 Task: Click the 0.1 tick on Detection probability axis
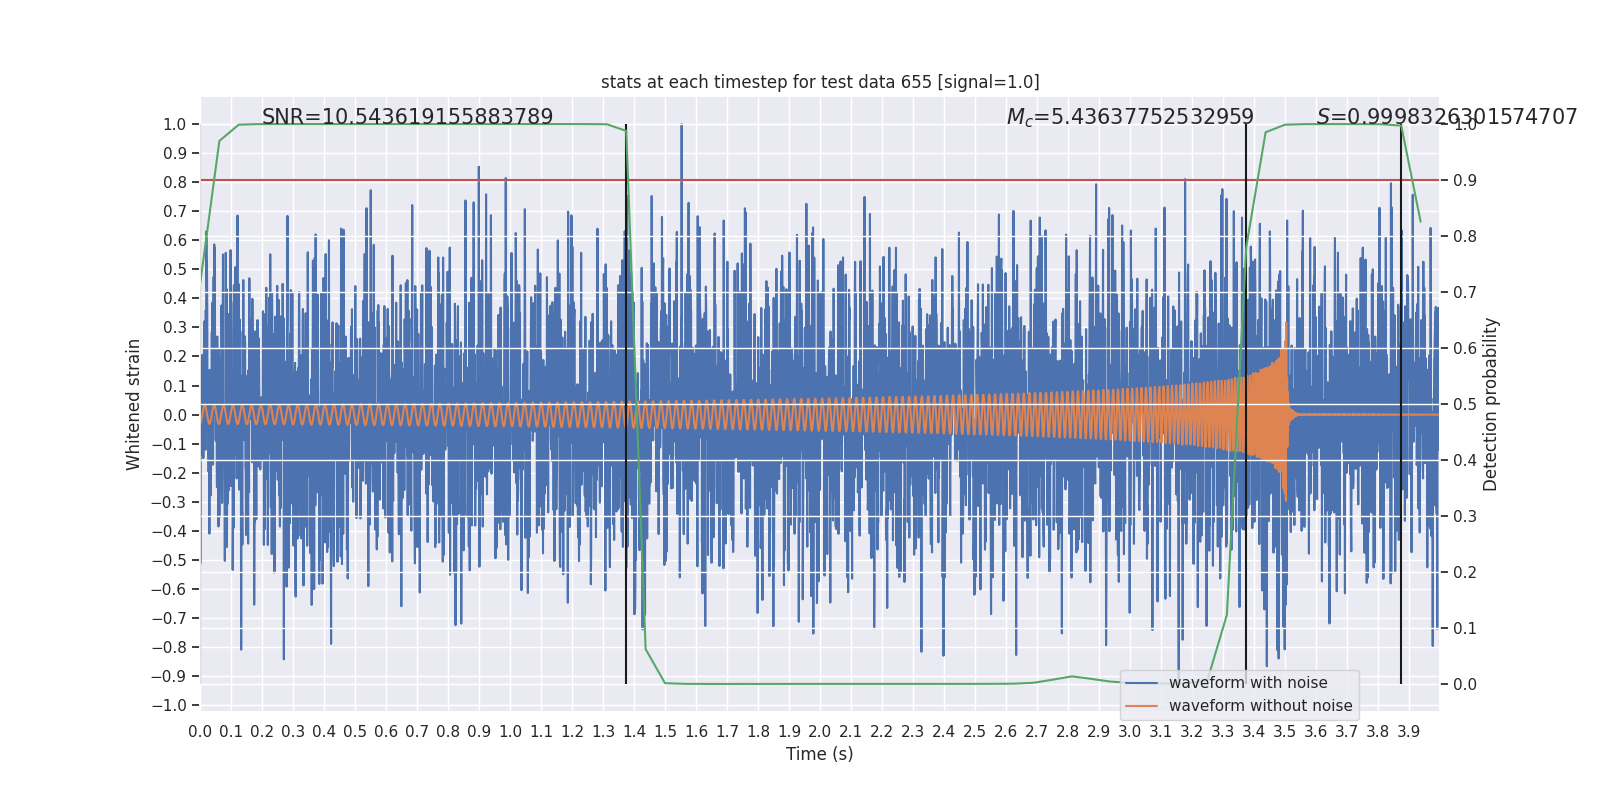(x=1465, y=629)
